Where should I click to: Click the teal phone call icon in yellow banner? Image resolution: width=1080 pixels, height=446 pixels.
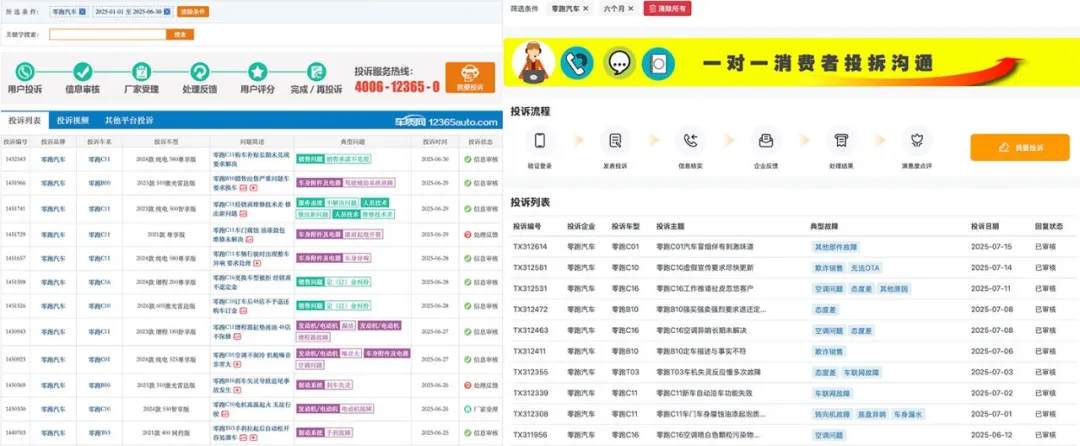click(577, 63)
